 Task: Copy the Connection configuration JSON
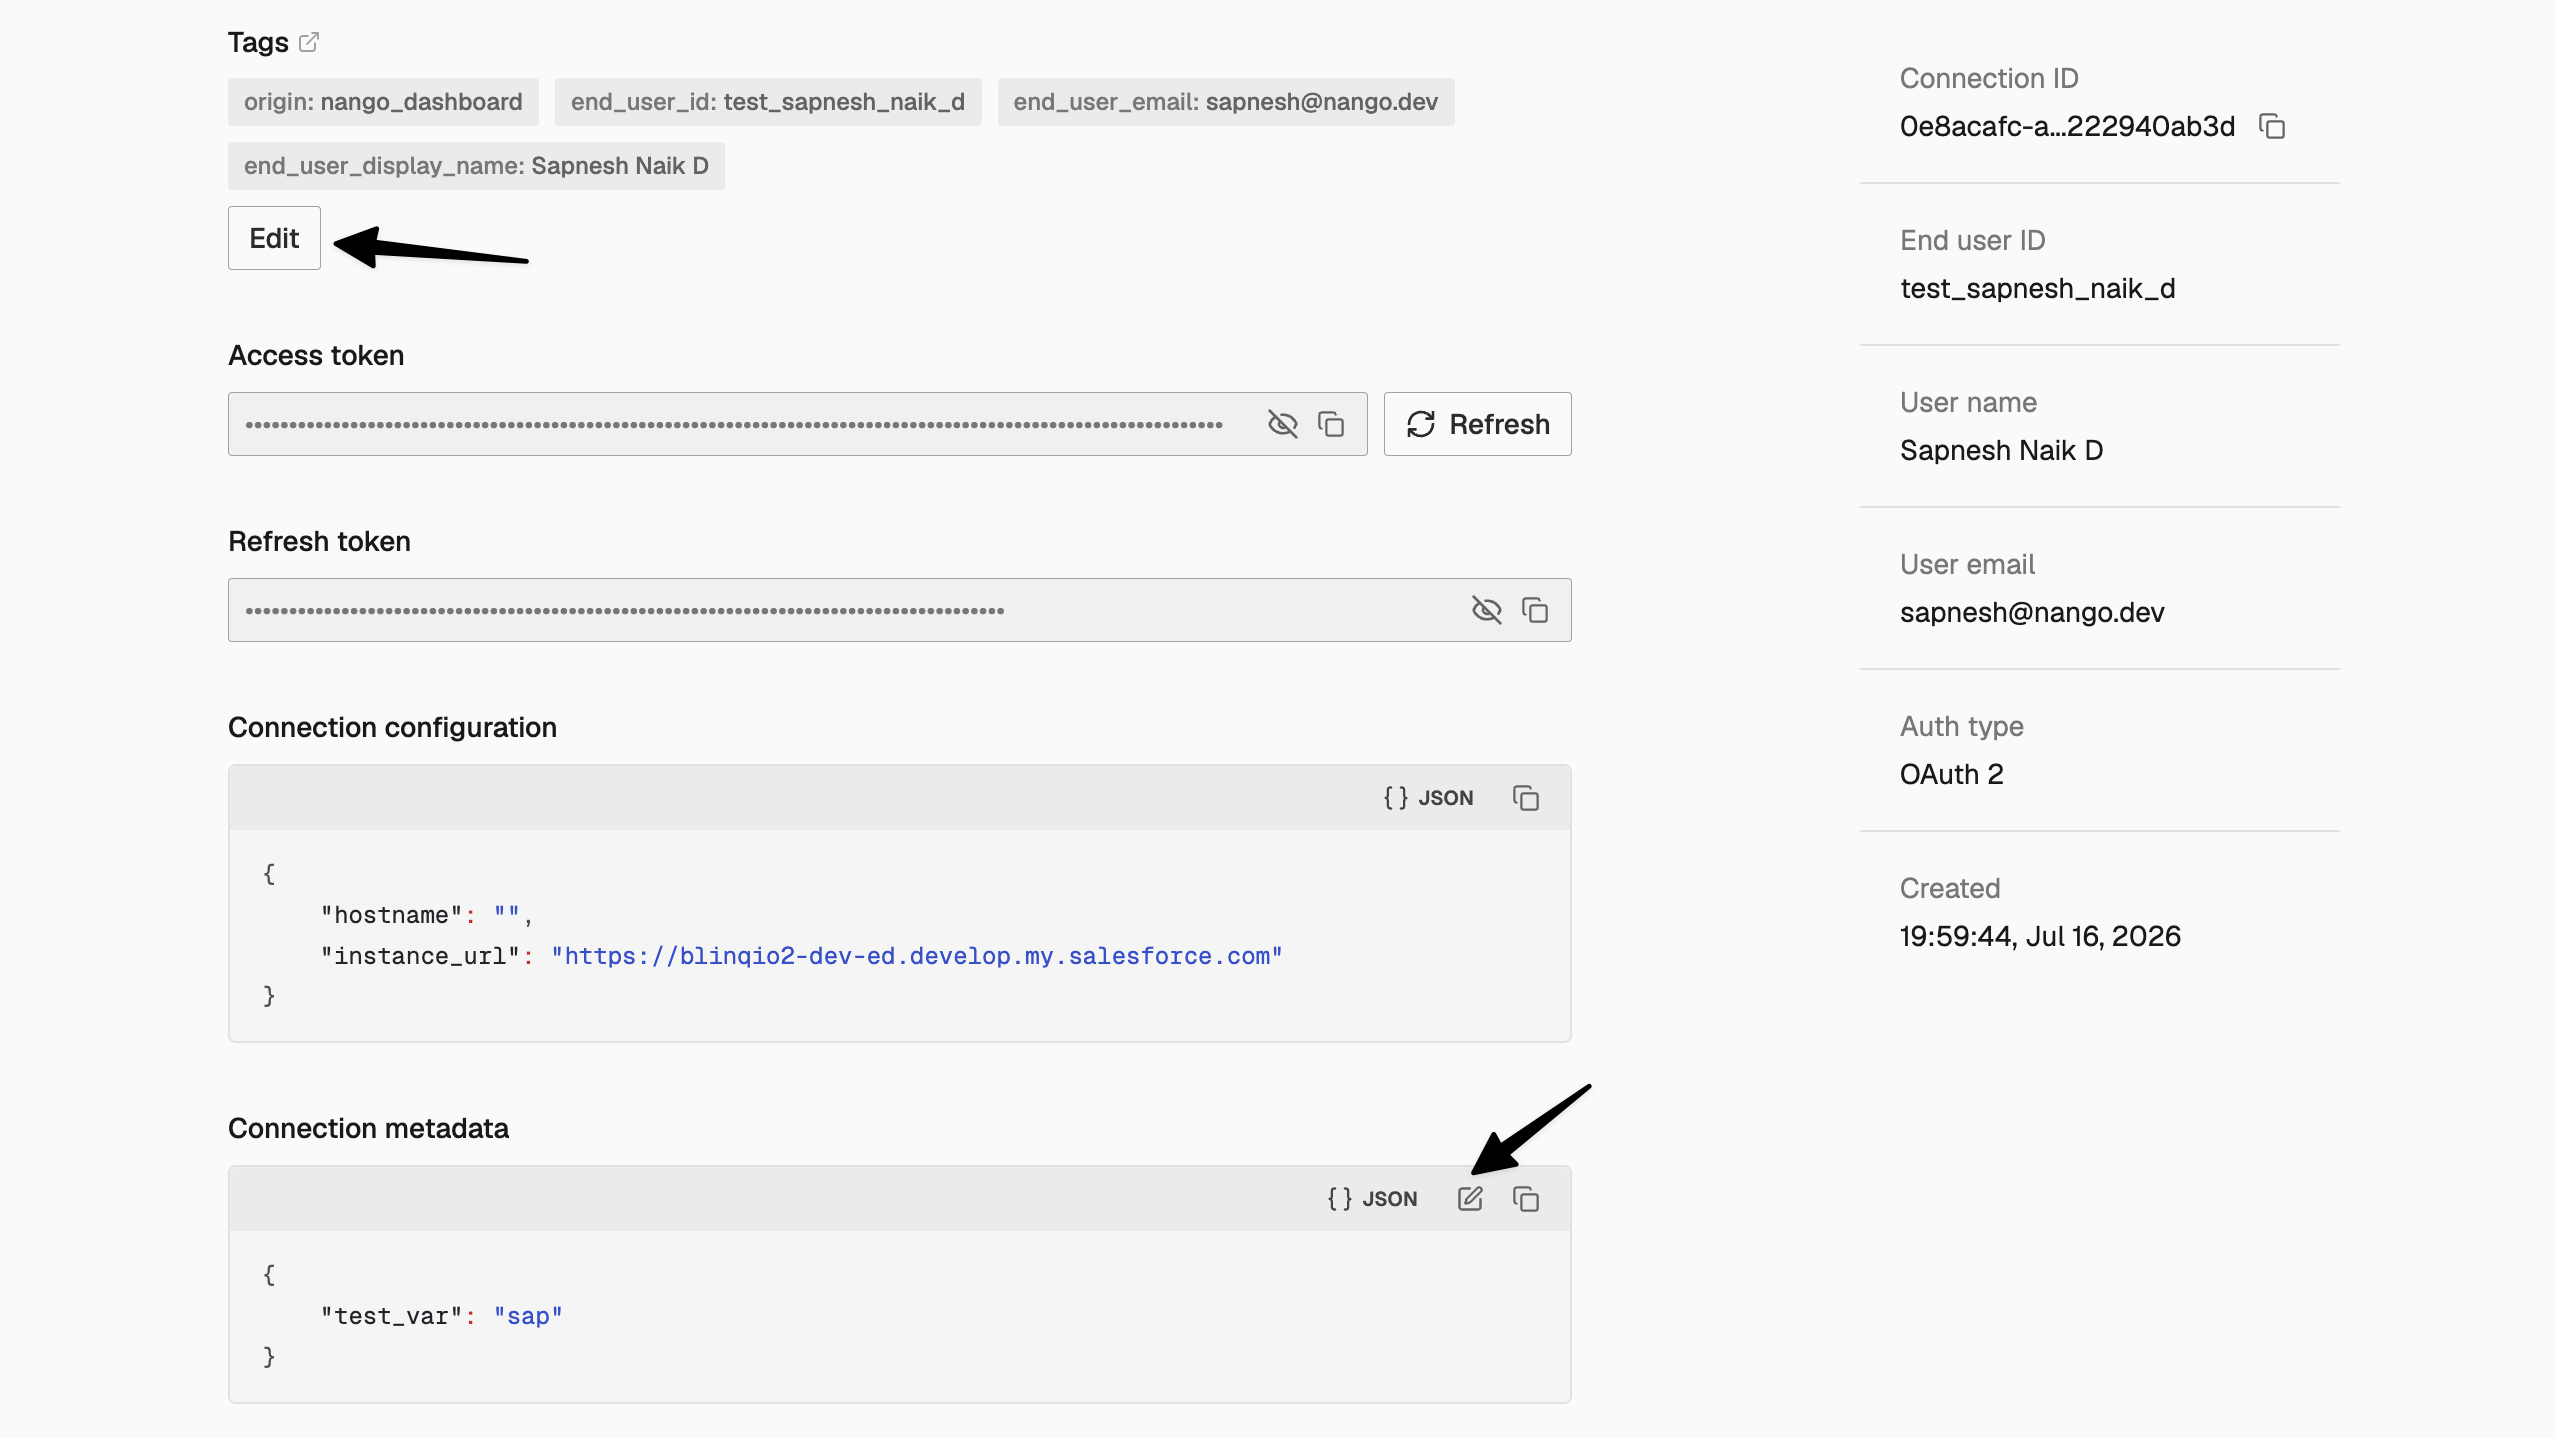(1526, 798)
